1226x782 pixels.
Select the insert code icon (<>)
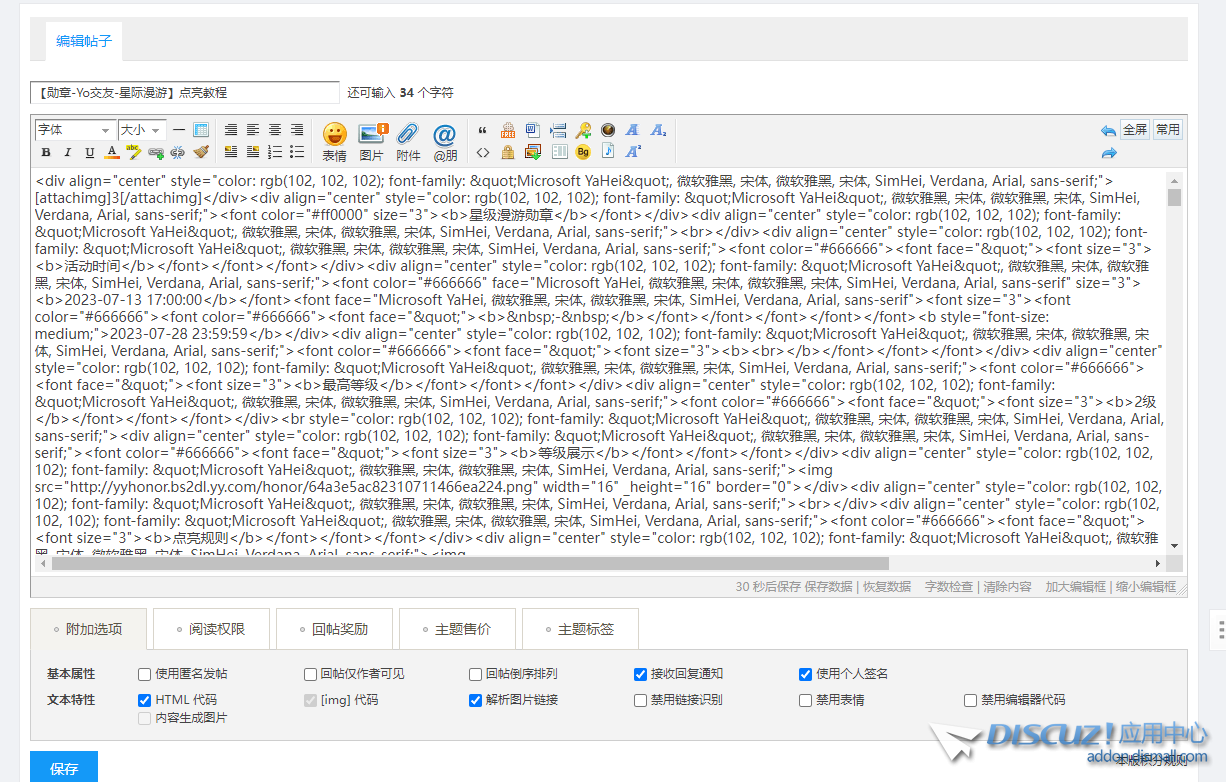(485, 150)
